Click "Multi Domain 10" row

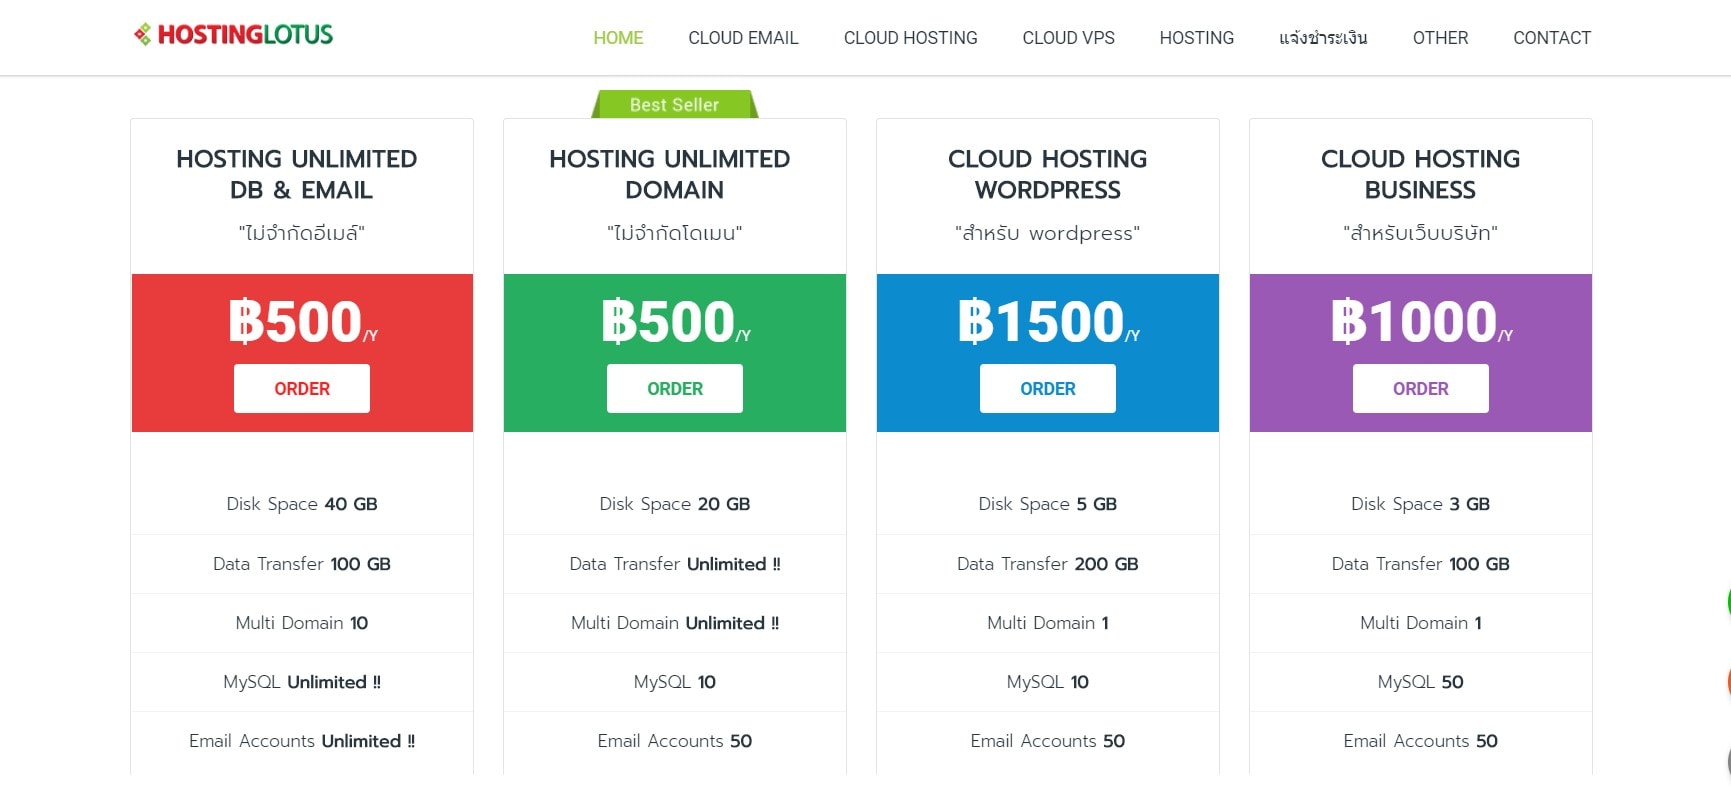[302, 623]
